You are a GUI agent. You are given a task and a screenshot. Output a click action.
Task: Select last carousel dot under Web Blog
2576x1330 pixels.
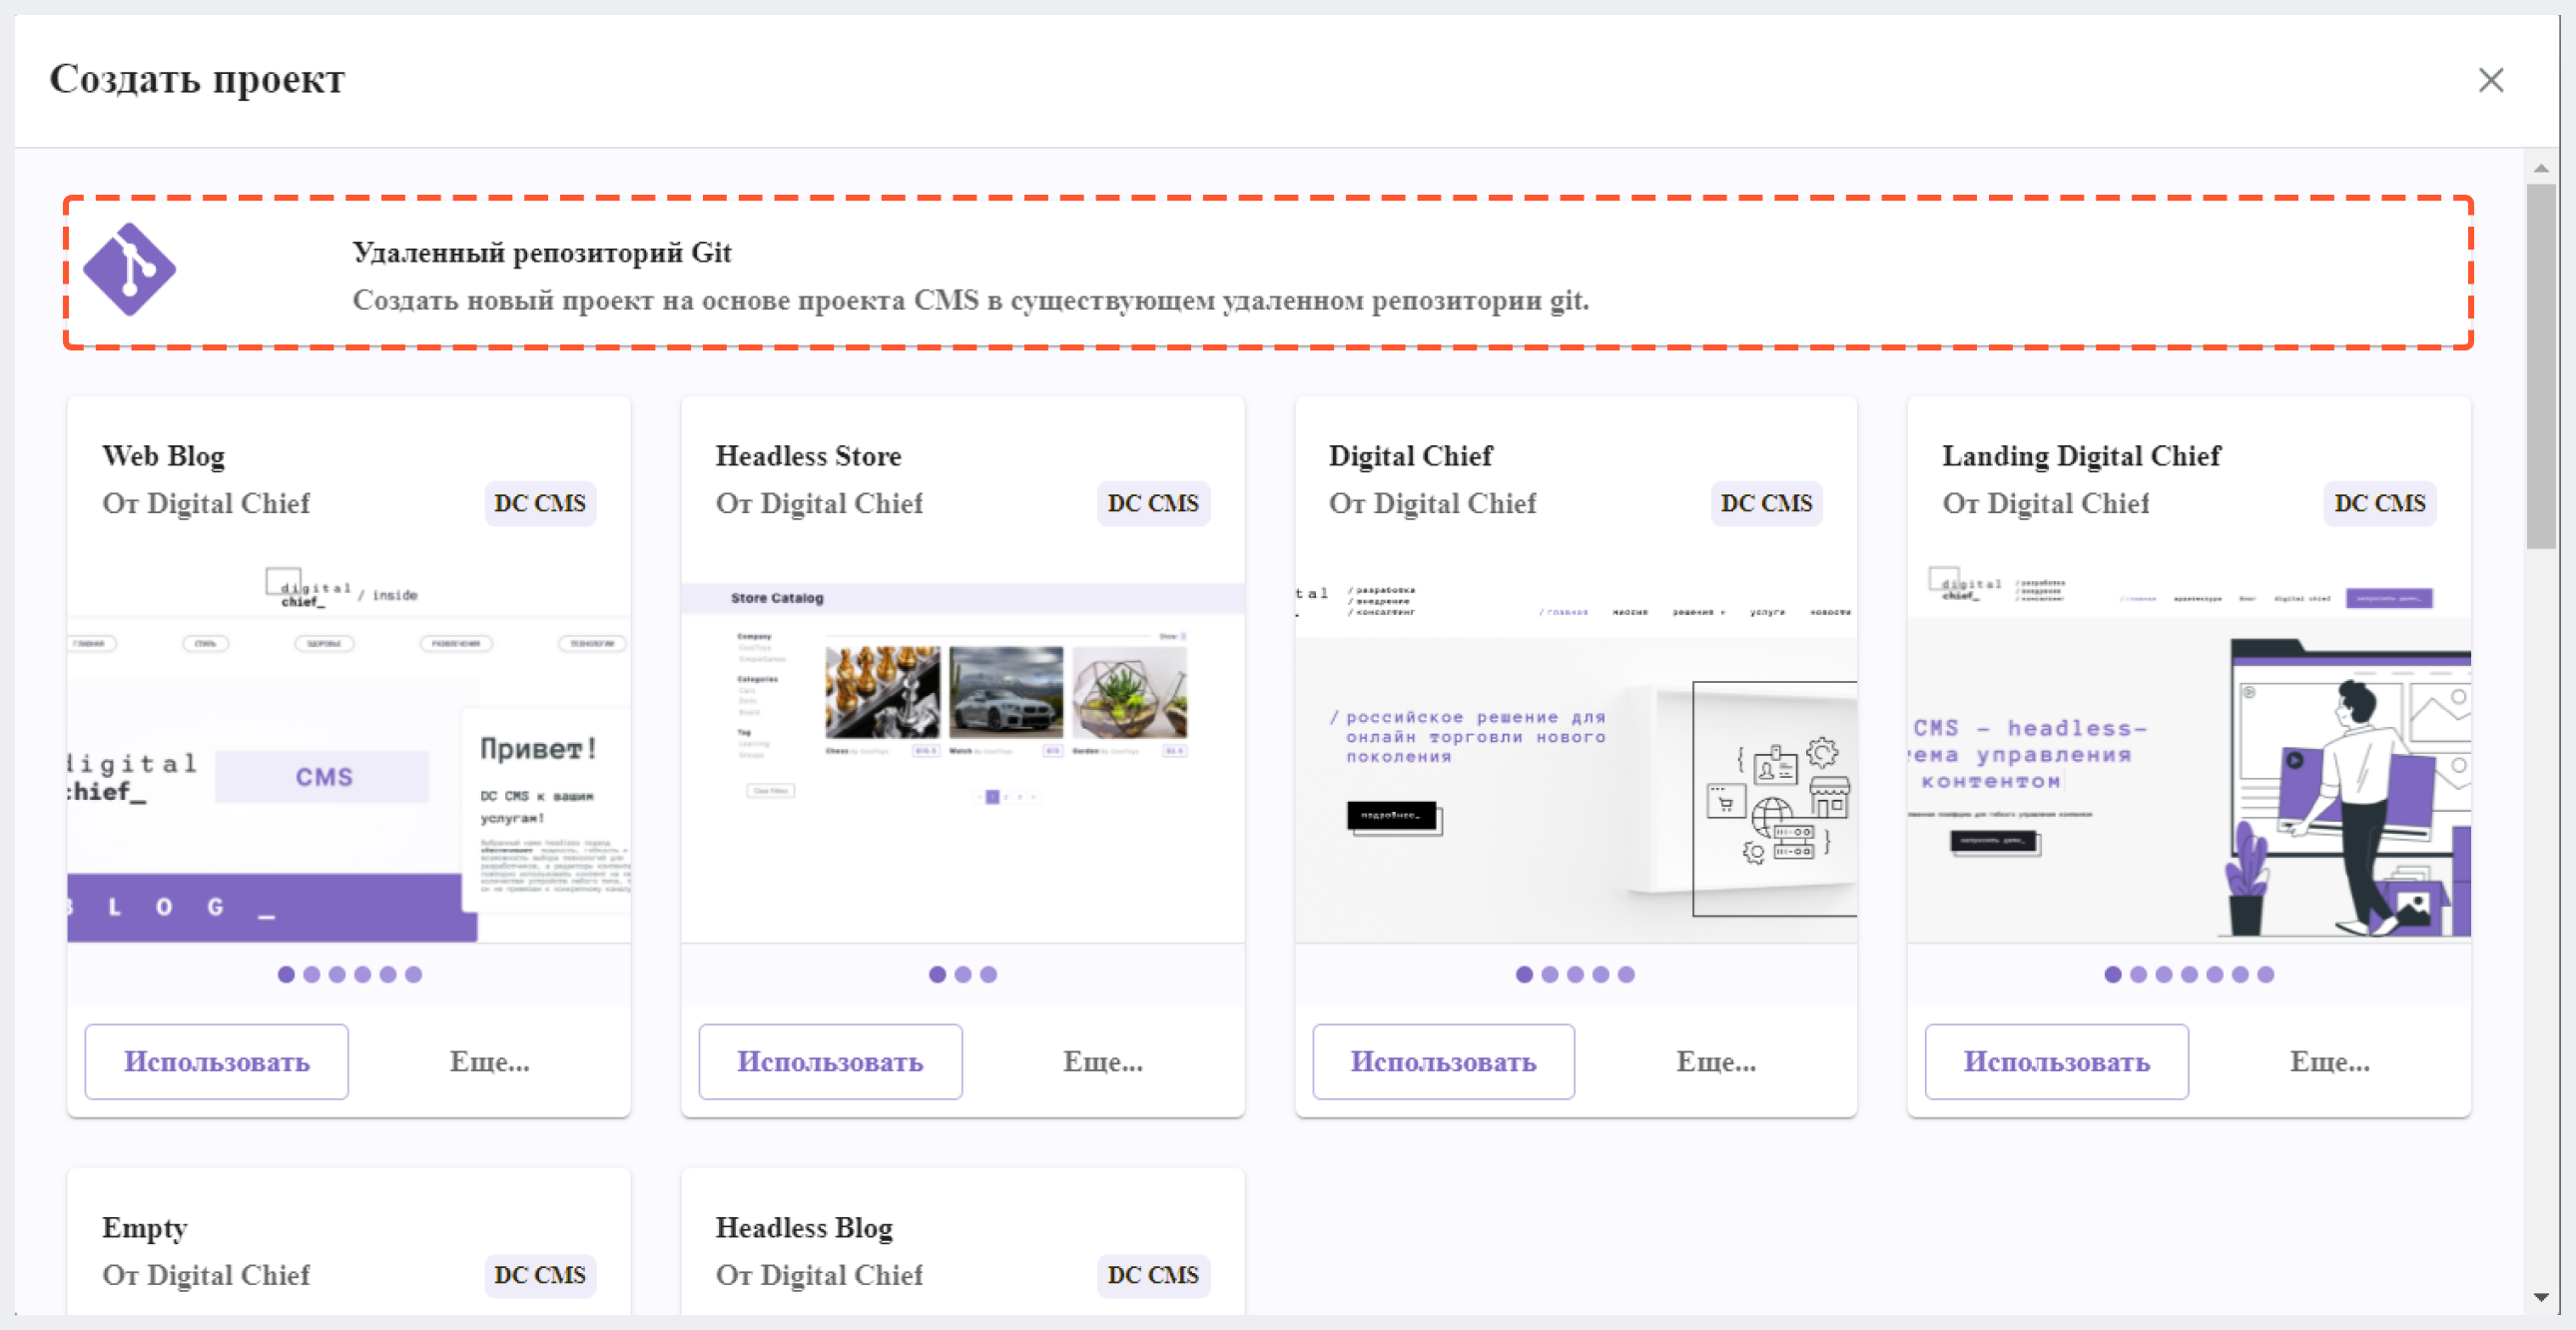414,974
